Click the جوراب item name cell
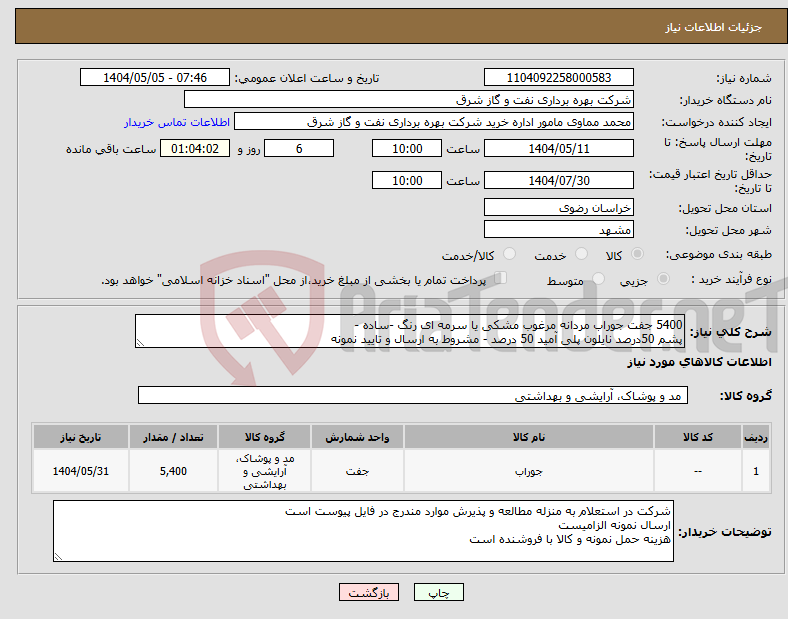Screen dimensions: 788x619 coord(529,471)
